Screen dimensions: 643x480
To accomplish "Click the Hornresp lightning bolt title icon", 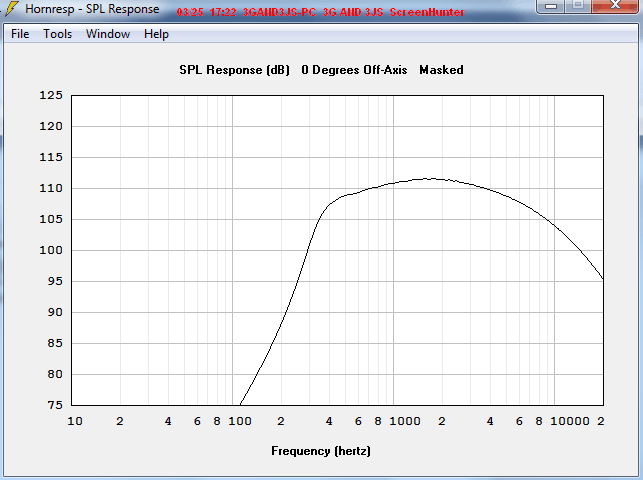I will (12, 9).
